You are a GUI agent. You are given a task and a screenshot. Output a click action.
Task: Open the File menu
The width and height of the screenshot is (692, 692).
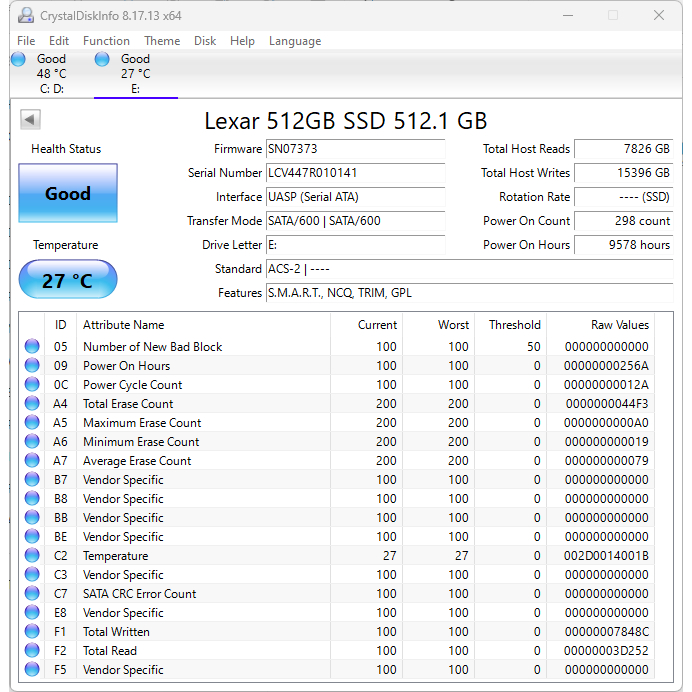26,41
